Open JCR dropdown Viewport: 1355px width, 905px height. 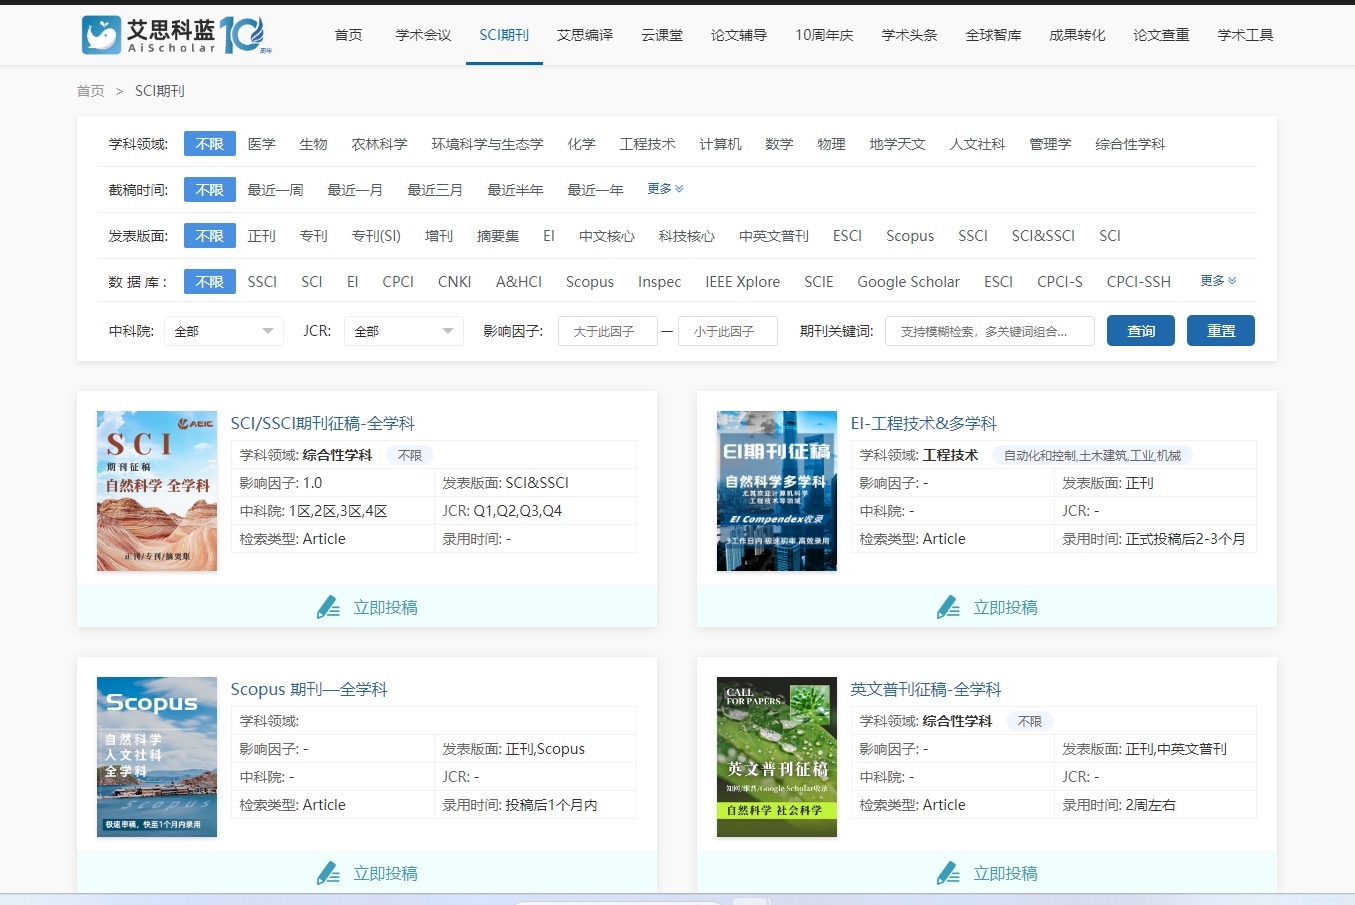click(404, 331)
